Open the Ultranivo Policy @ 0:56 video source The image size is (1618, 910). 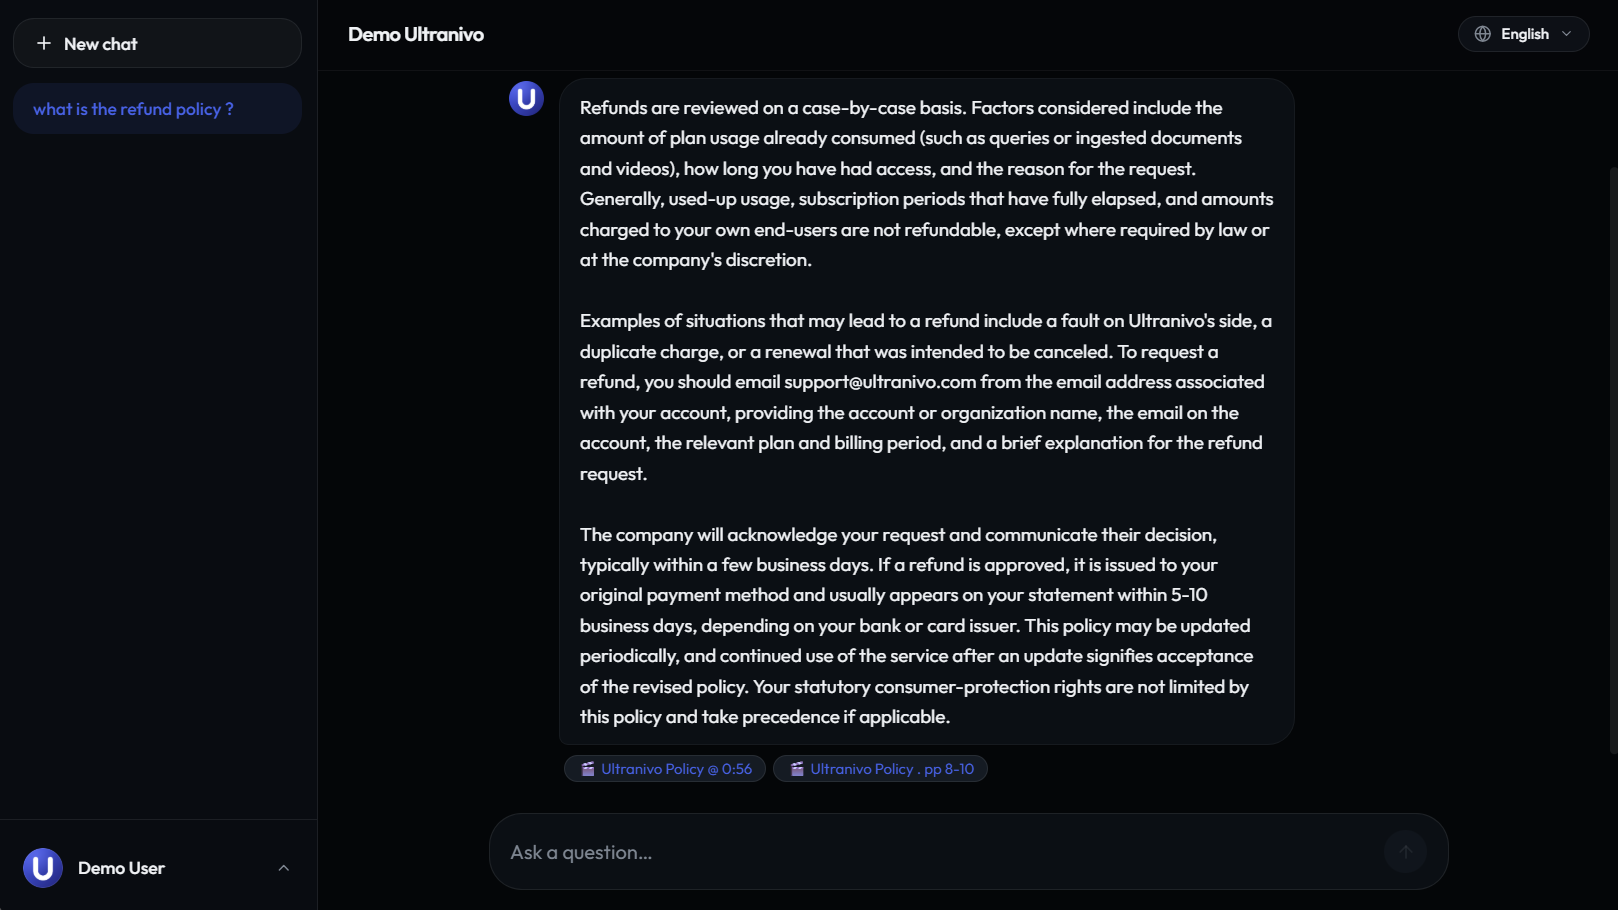tap(665, 769)
